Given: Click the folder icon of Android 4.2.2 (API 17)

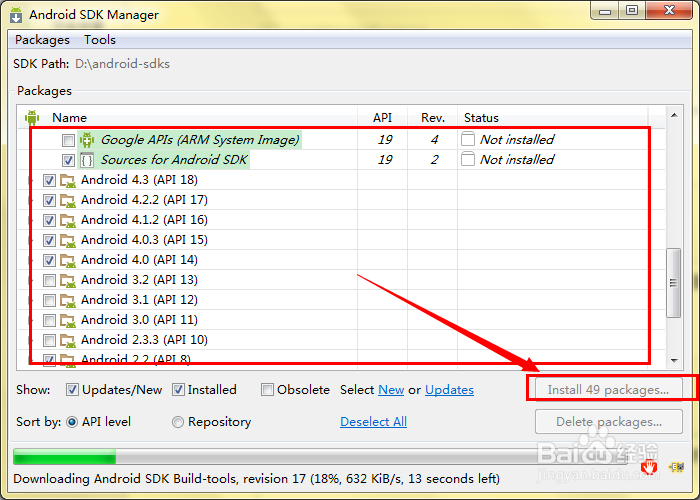Looking at the screenshot, I should [x=68, y=200].
